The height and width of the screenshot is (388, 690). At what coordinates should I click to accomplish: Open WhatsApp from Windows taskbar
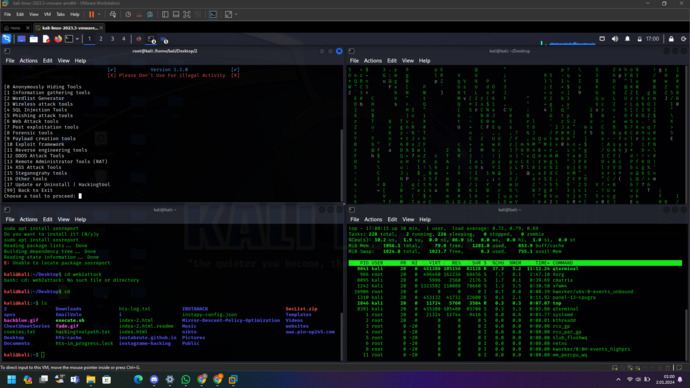click(186, 379)
